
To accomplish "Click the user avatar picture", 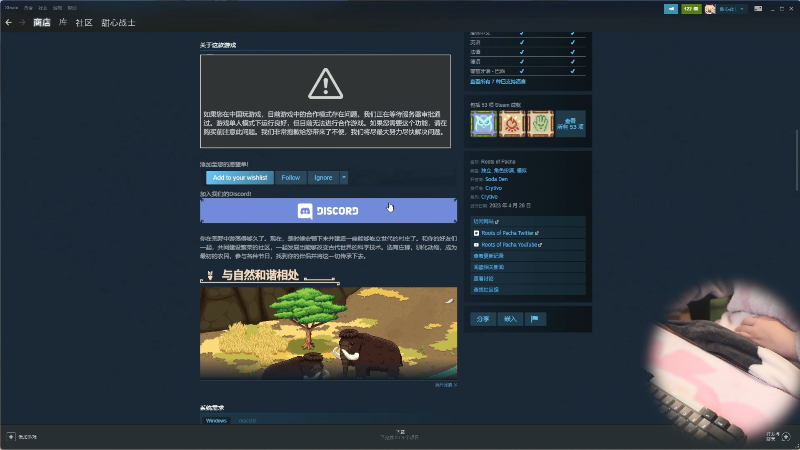I will pos(710,9).
